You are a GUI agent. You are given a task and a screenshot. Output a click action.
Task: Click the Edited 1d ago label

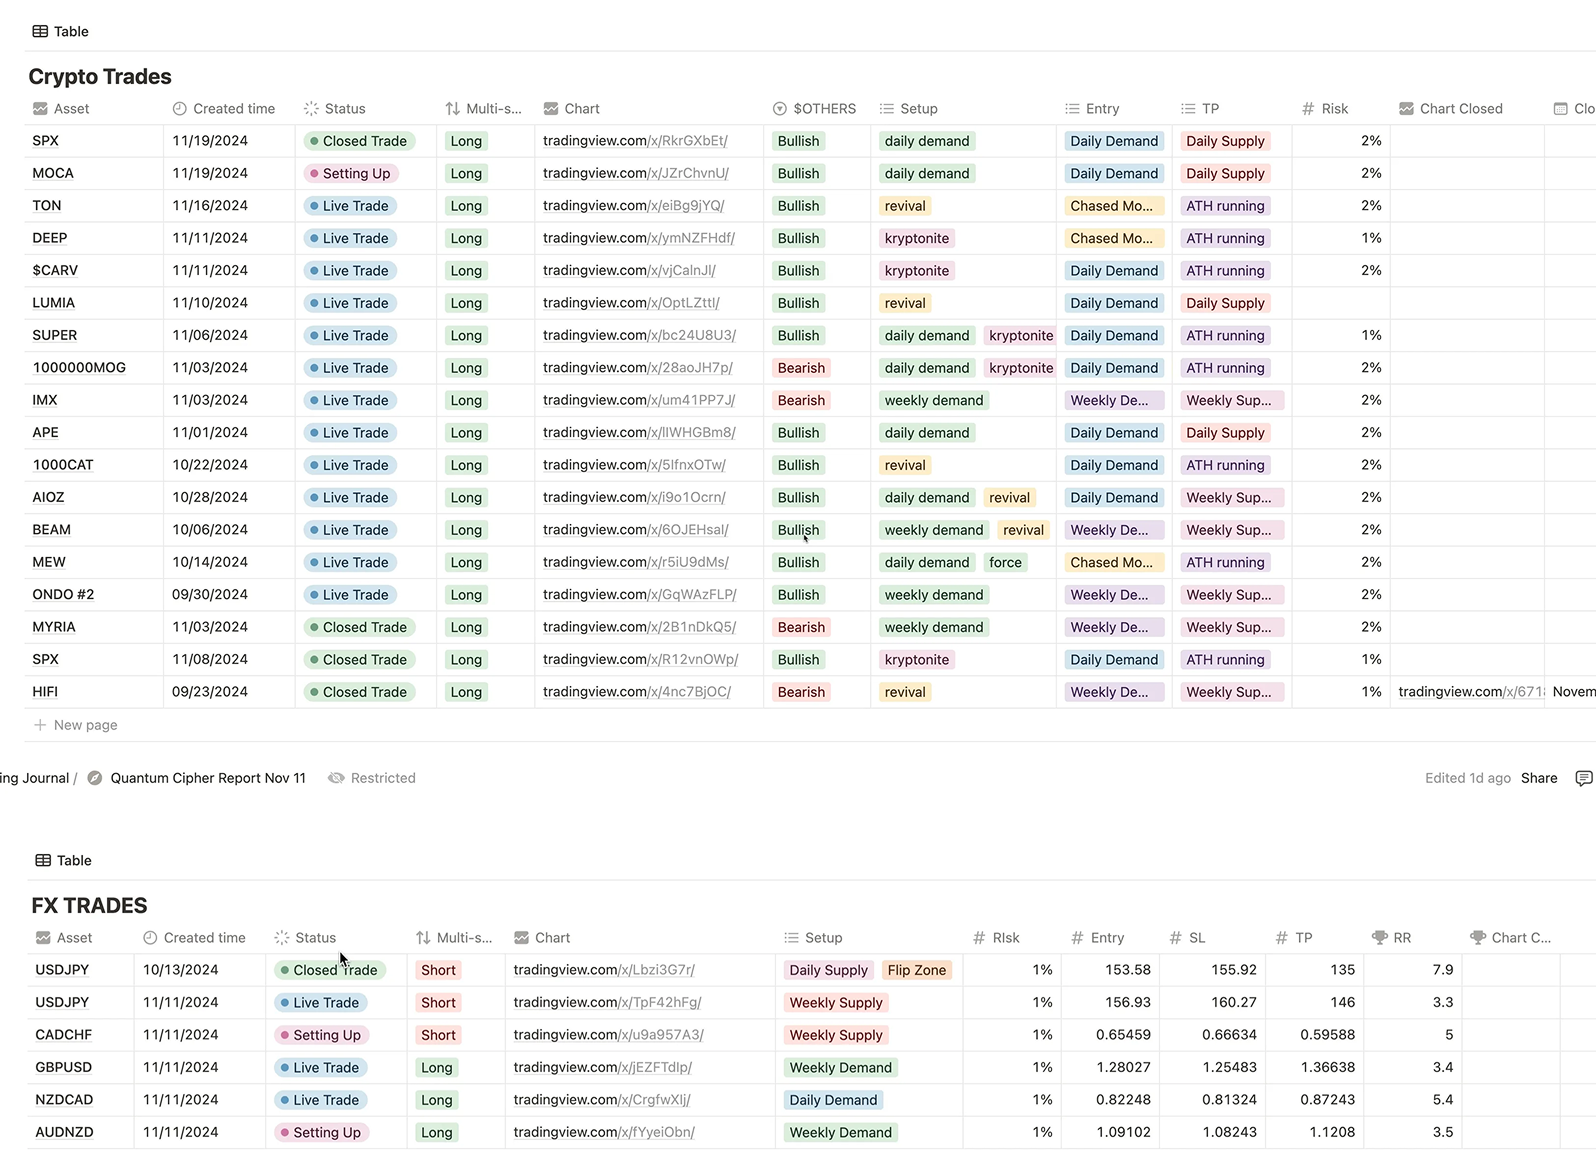tap(1467, 778)
